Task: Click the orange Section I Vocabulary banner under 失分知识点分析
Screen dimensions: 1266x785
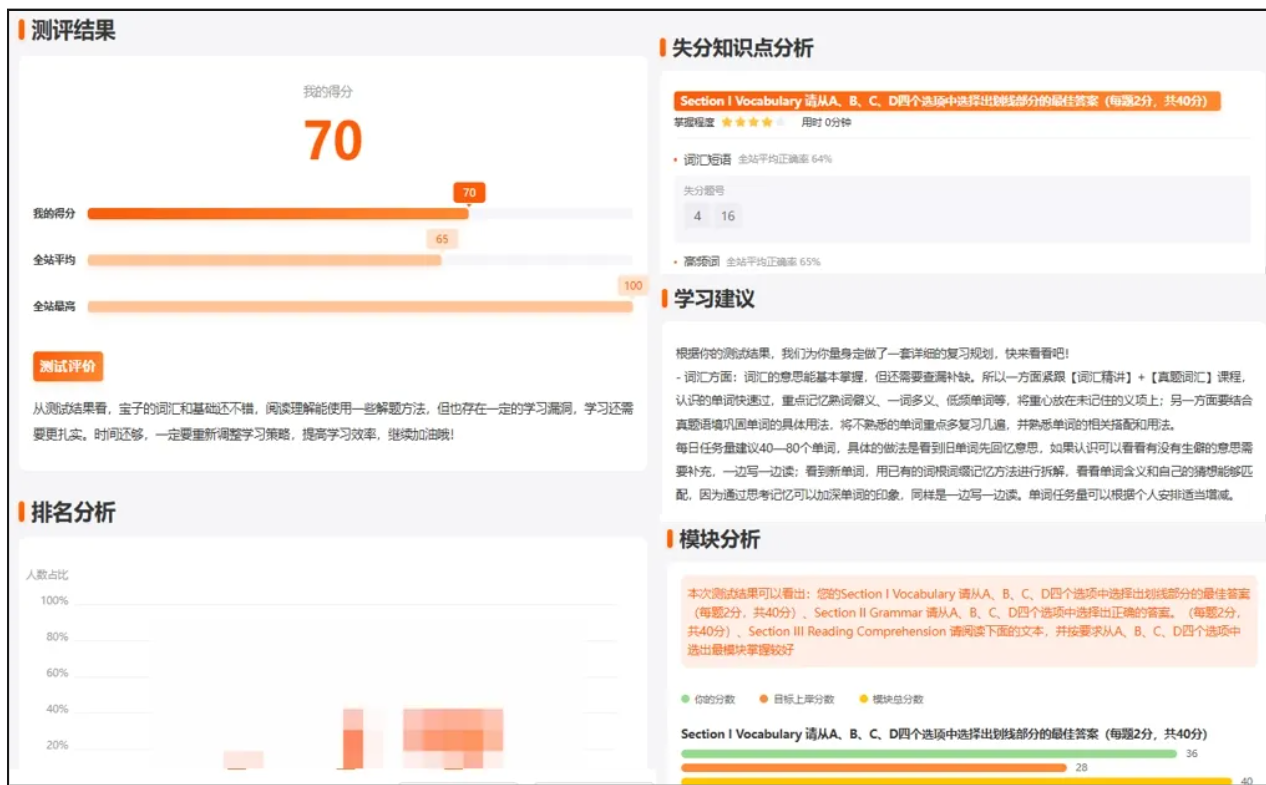Action: 947,101
